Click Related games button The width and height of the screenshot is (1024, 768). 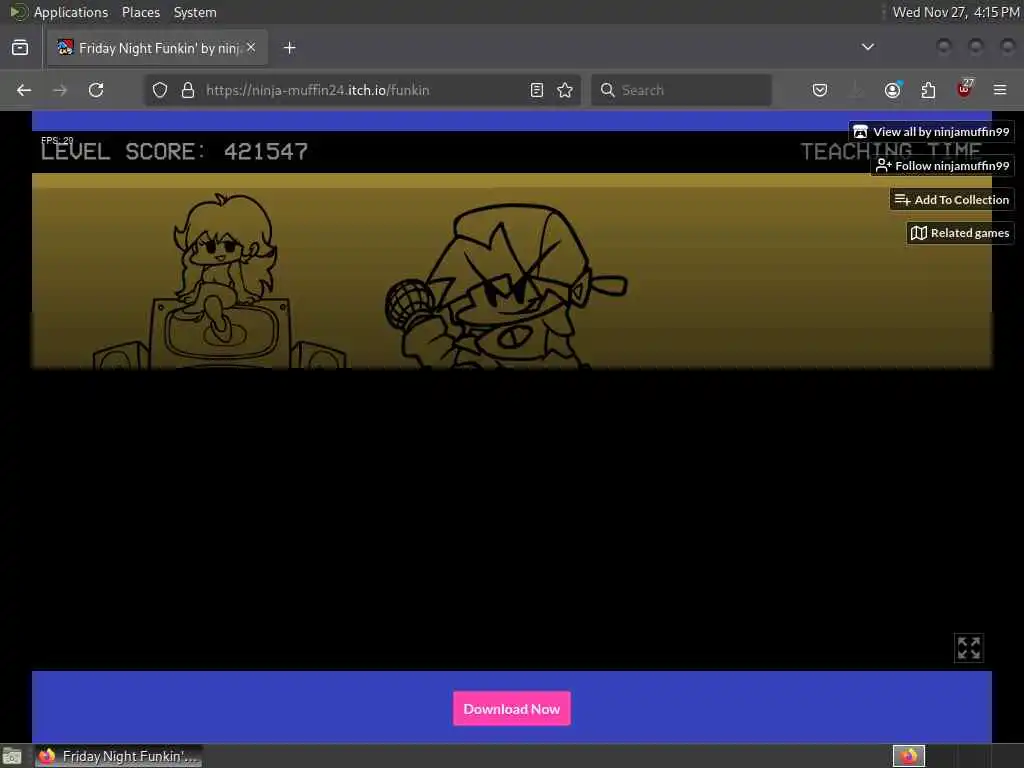(x=960, y=233)
